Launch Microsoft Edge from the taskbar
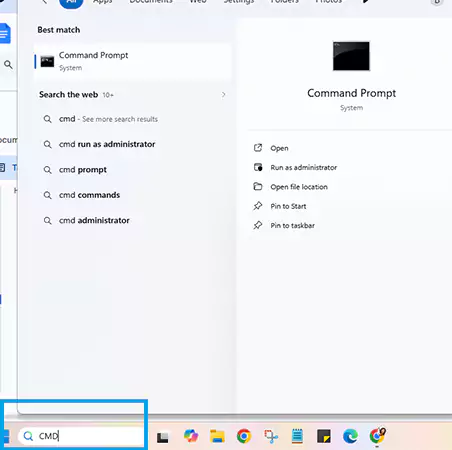The width and height of the screenshot is (452, 450). tap(350, 436)
